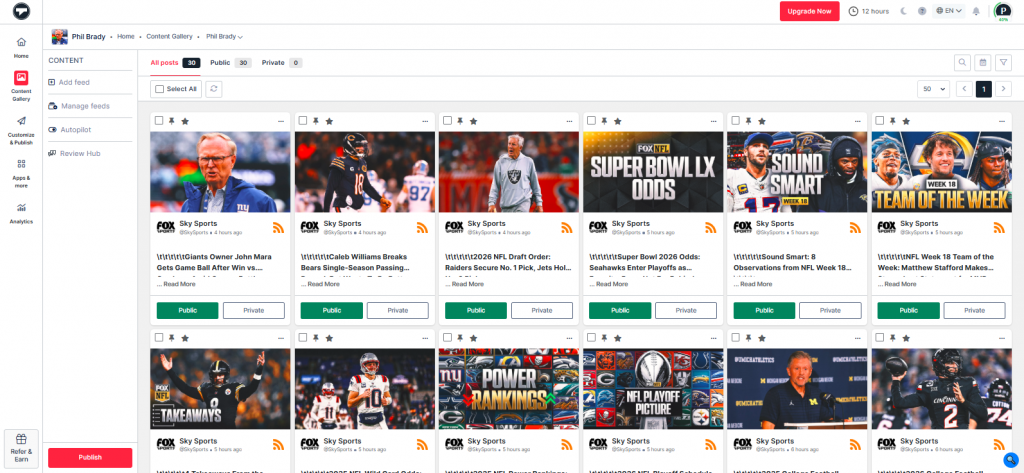The width and height of the screenshot is (1024, 473).
Task: Check the Select All checkbox
Action: [x=159, y=89]
